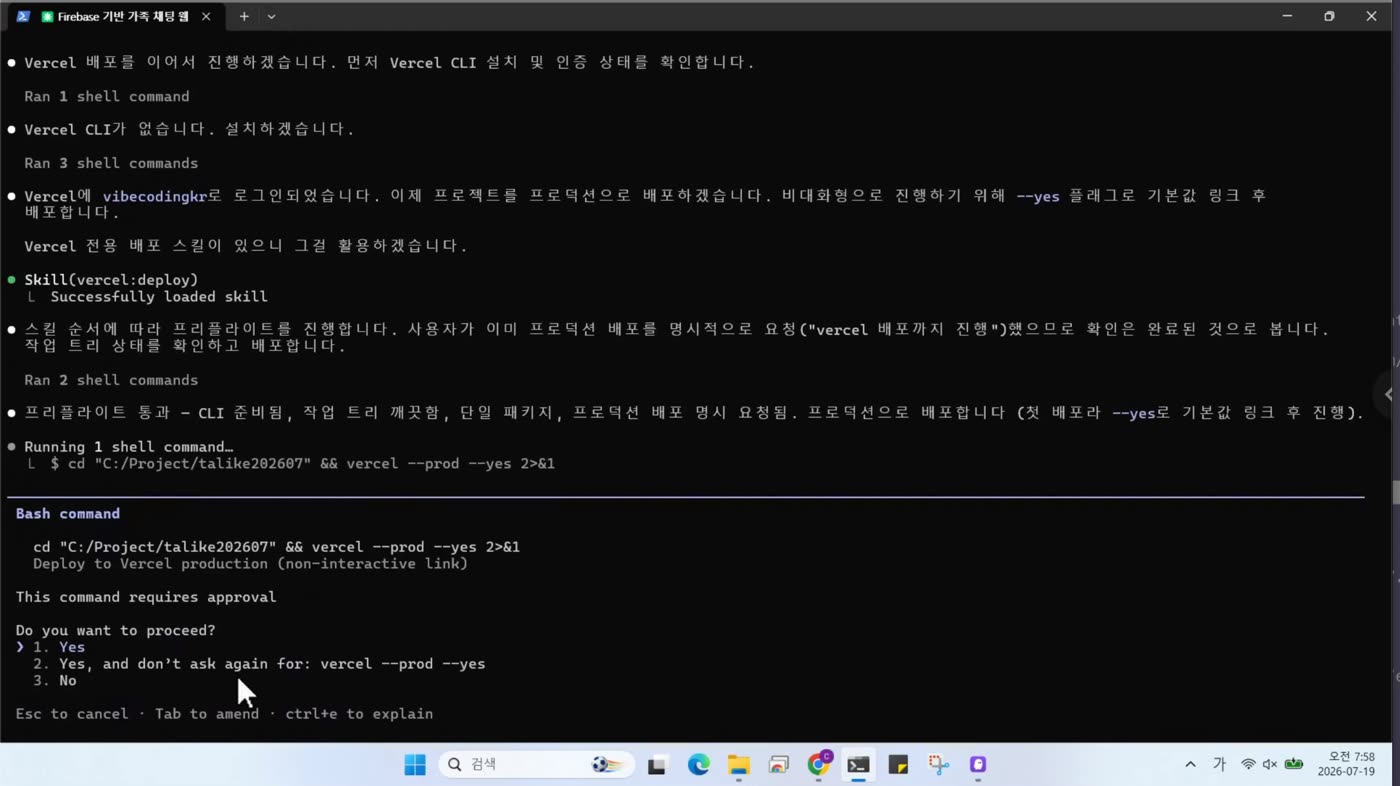This screenshot has width=1400, height=786.
Task: Expand the side panel arrow at right edge
Action: pos(1388,394)
